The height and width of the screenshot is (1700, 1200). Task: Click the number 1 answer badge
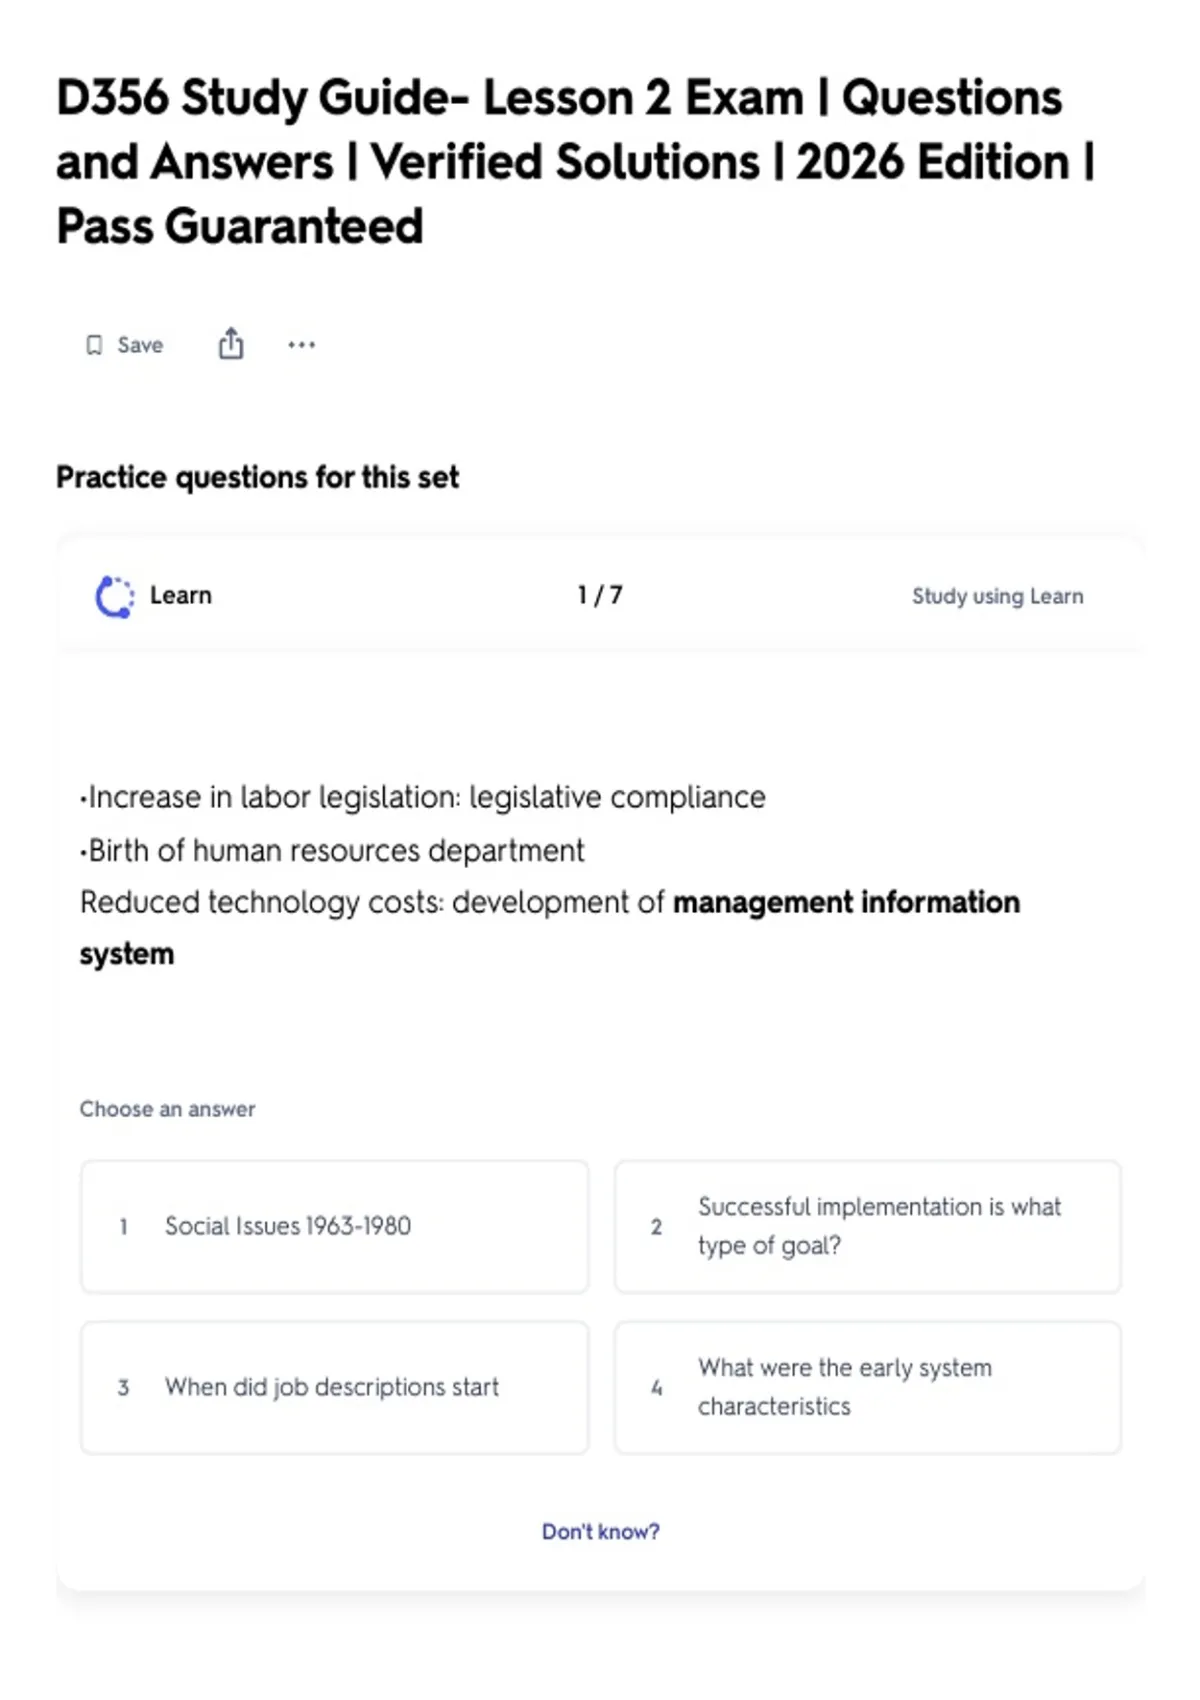[x=123, y=1227]
